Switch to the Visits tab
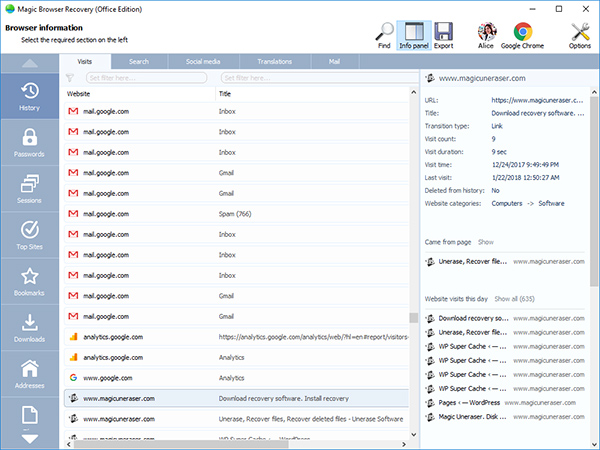The image size is (600, 450). click(85, 62)
